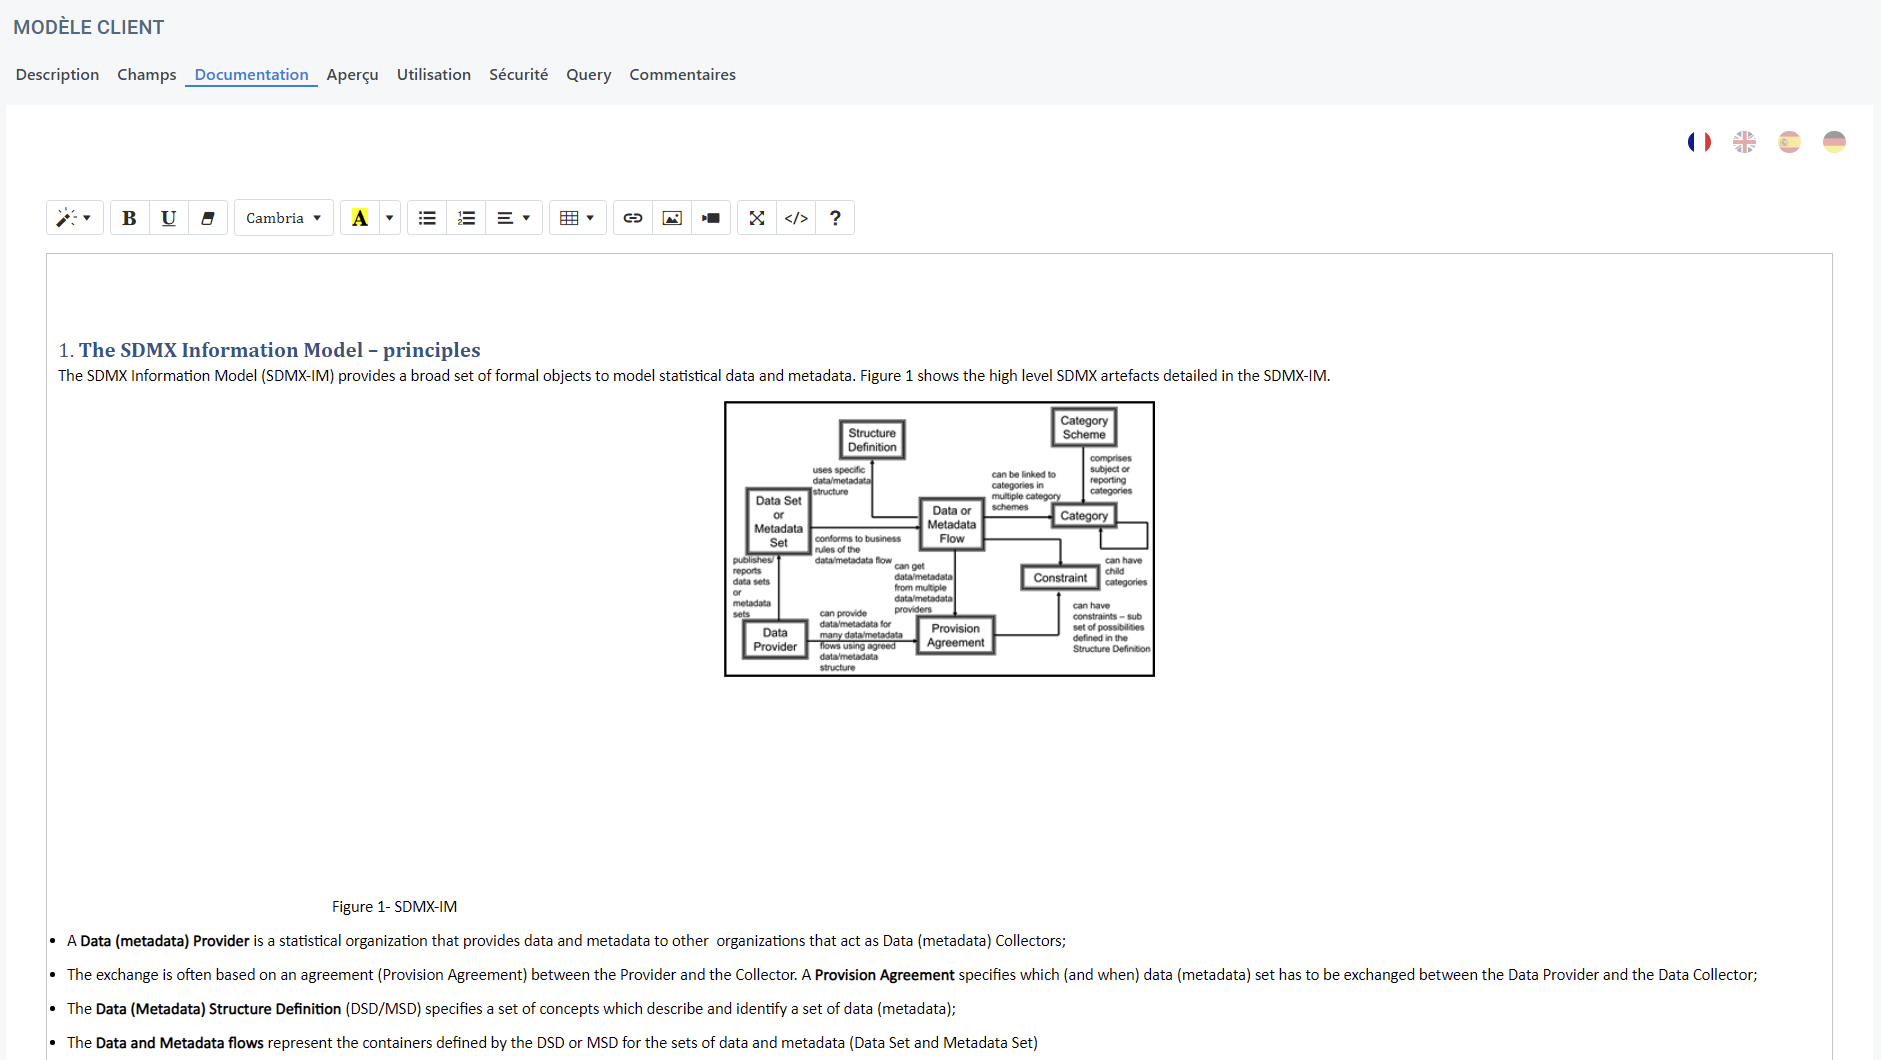Select the French flag language
The image size is (1881, 1060).
coord(1699,142)
